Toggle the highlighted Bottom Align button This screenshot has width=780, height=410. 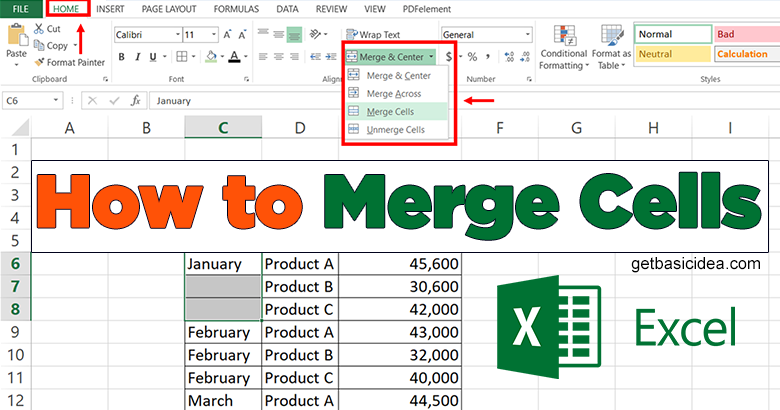click(294, 34)
